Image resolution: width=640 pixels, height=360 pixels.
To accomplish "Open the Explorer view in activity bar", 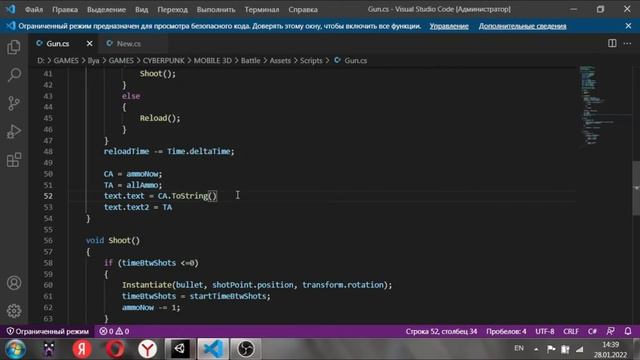I will (14, 47).
